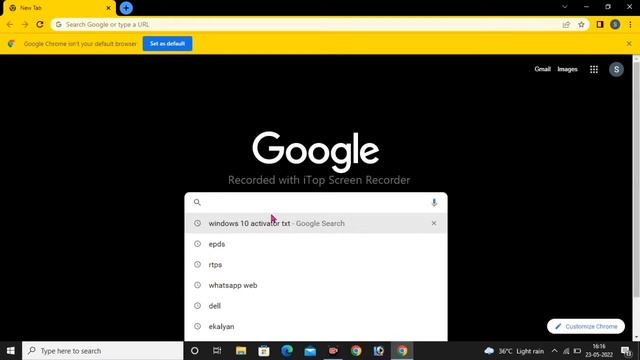
Task: Open File Explorer from taskbar
Action: point(241,351)
